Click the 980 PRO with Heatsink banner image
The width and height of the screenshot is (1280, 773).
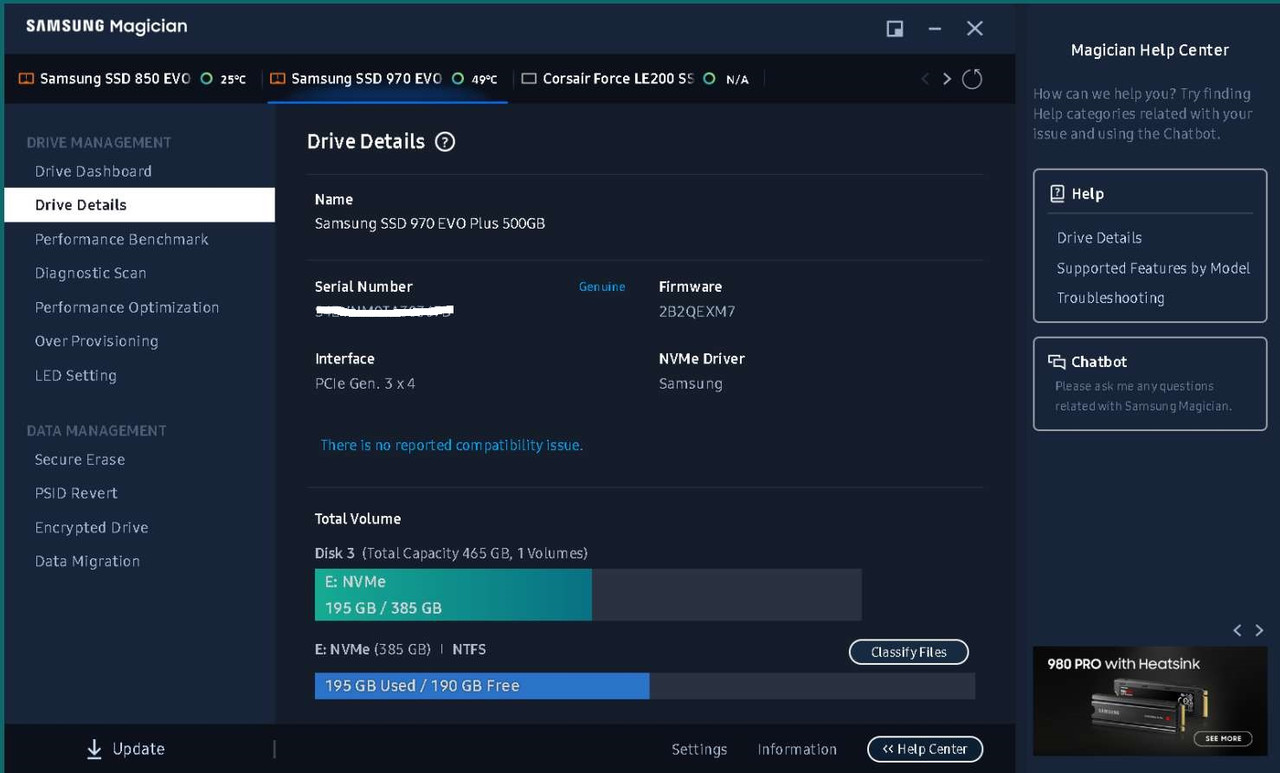click(x=1150, y=701)
